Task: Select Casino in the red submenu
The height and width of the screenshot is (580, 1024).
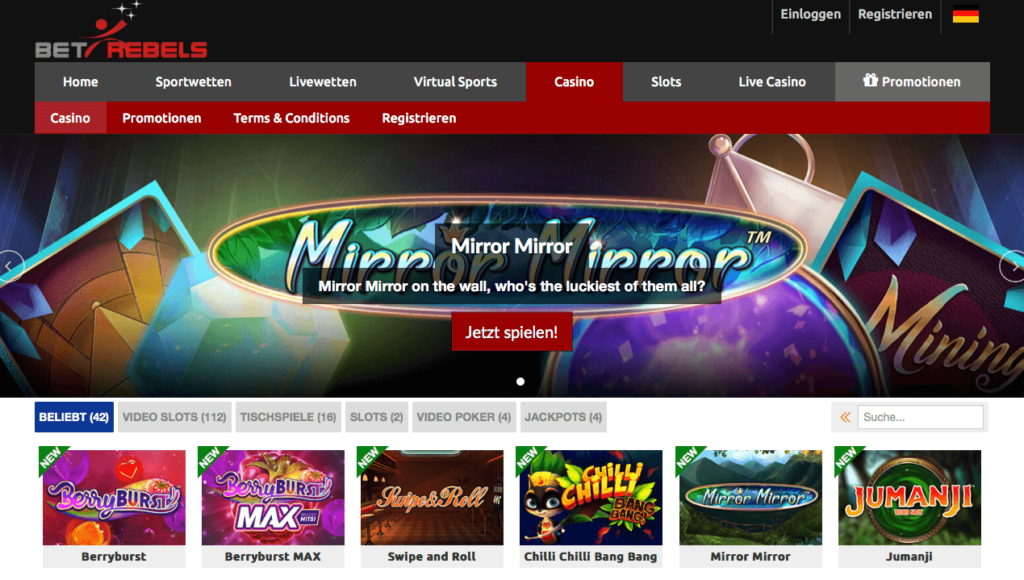Action: point(70,118)
